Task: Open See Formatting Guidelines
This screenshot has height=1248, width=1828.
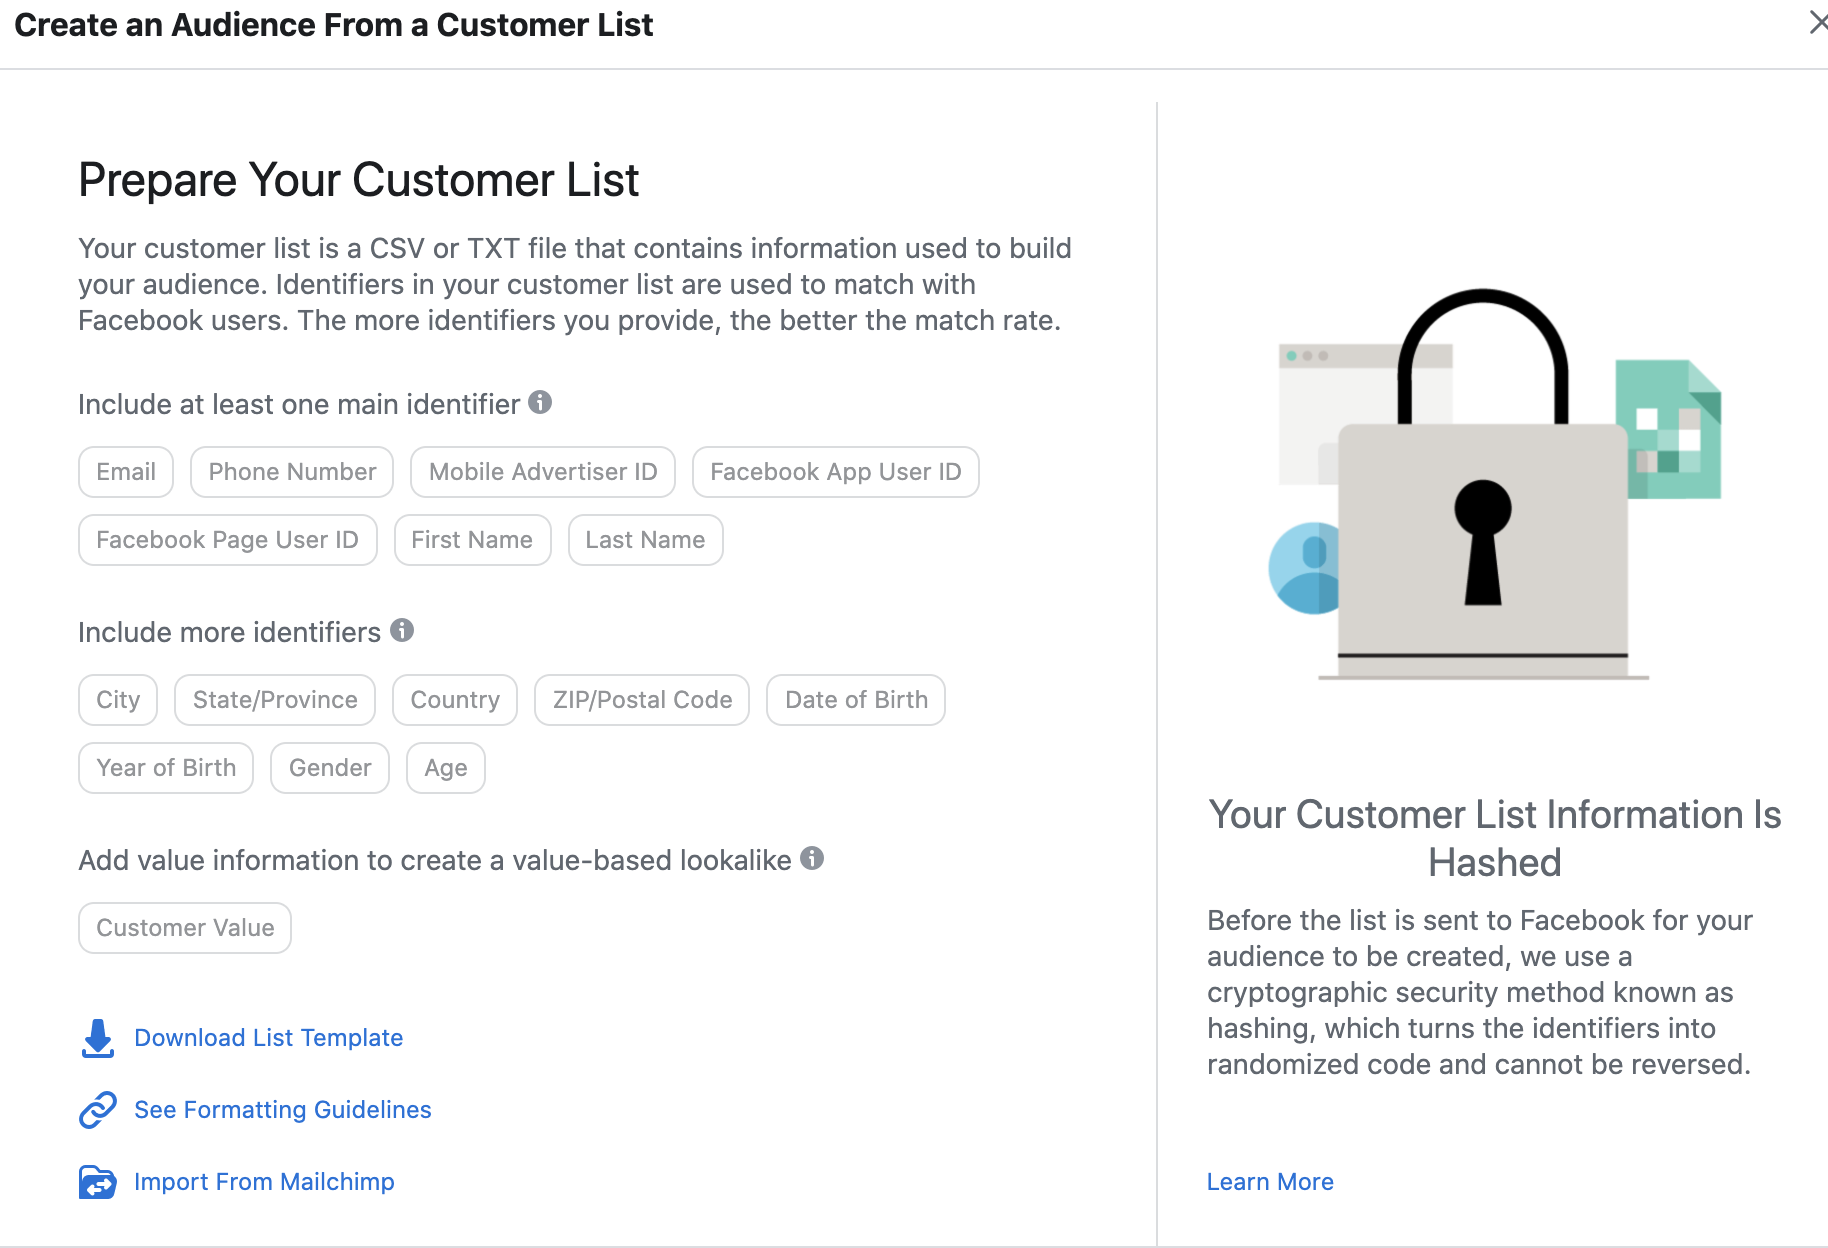Action: [x=282, y=1110]
